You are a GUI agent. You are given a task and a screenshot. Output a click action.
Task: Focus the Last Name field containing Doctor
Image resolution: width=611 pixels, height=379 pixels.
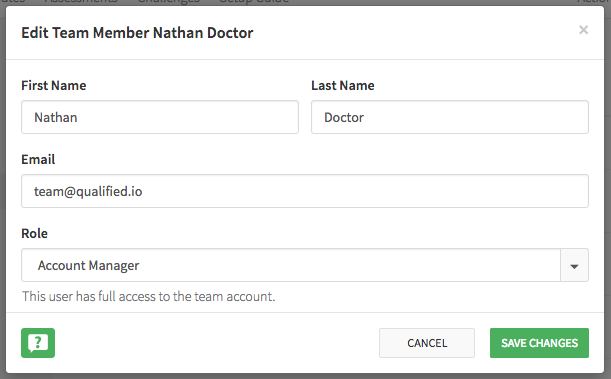click(450, 117)
